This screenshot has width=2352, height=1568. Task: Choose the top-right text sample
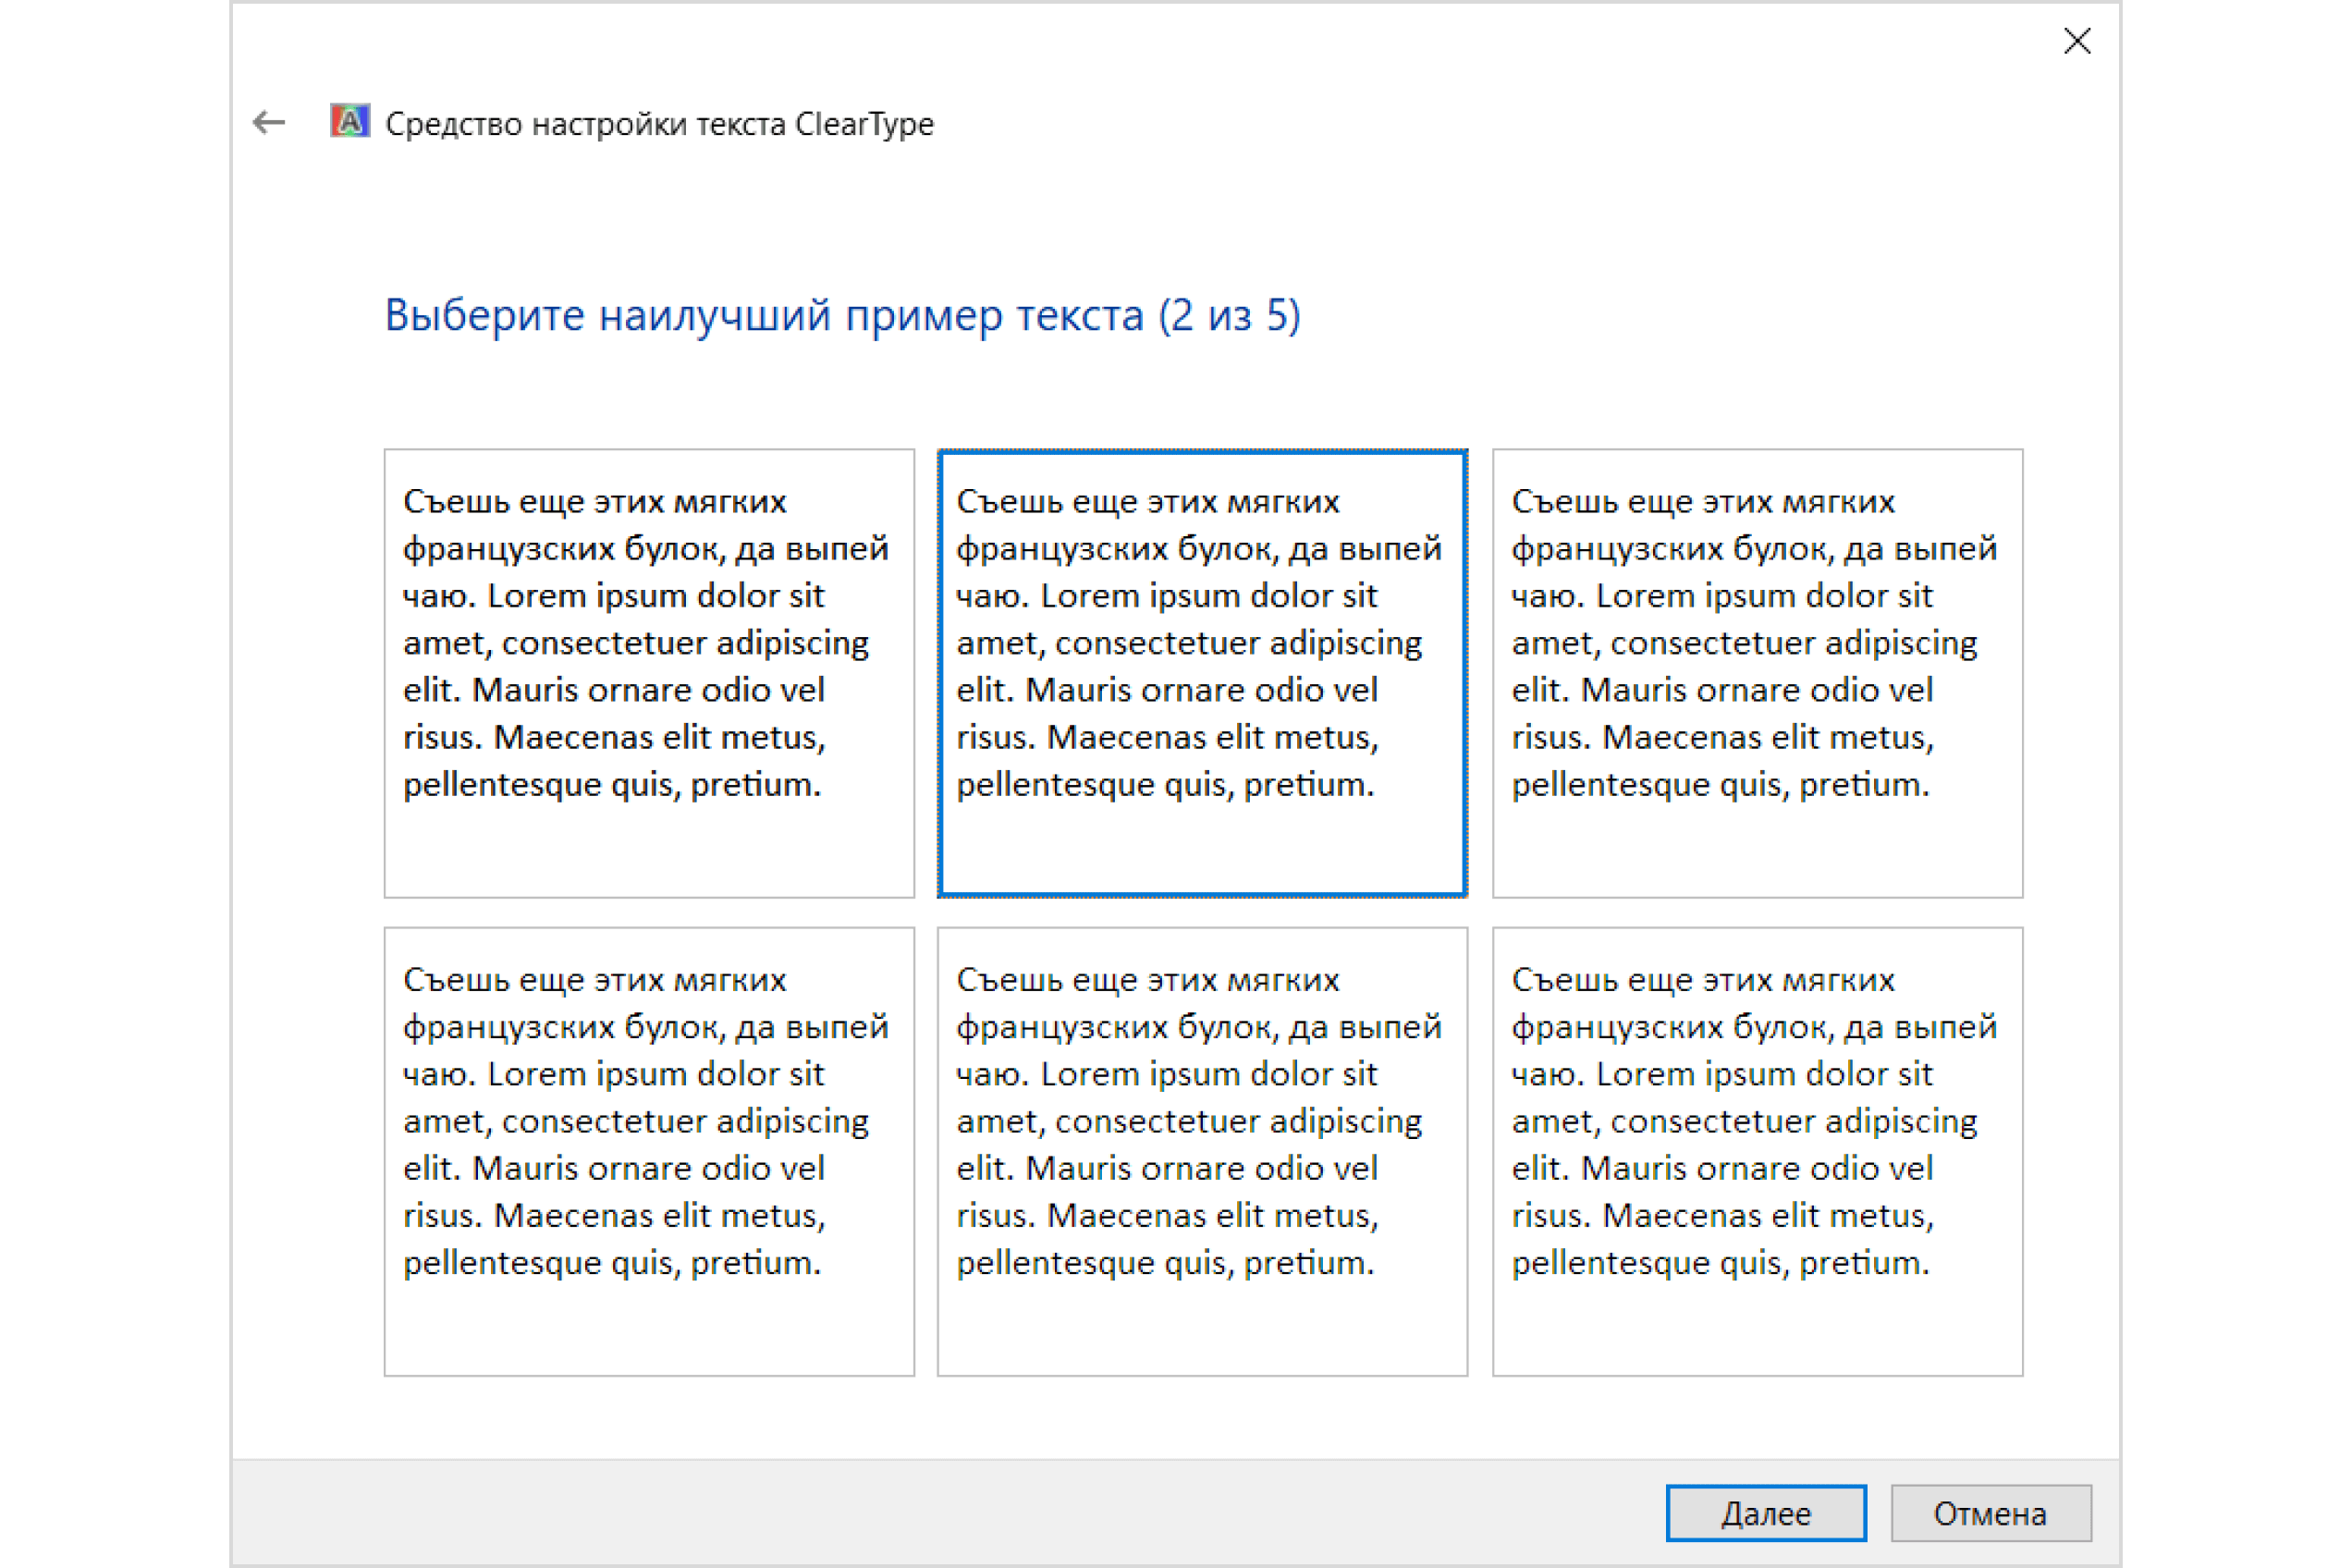(1757, 673)
